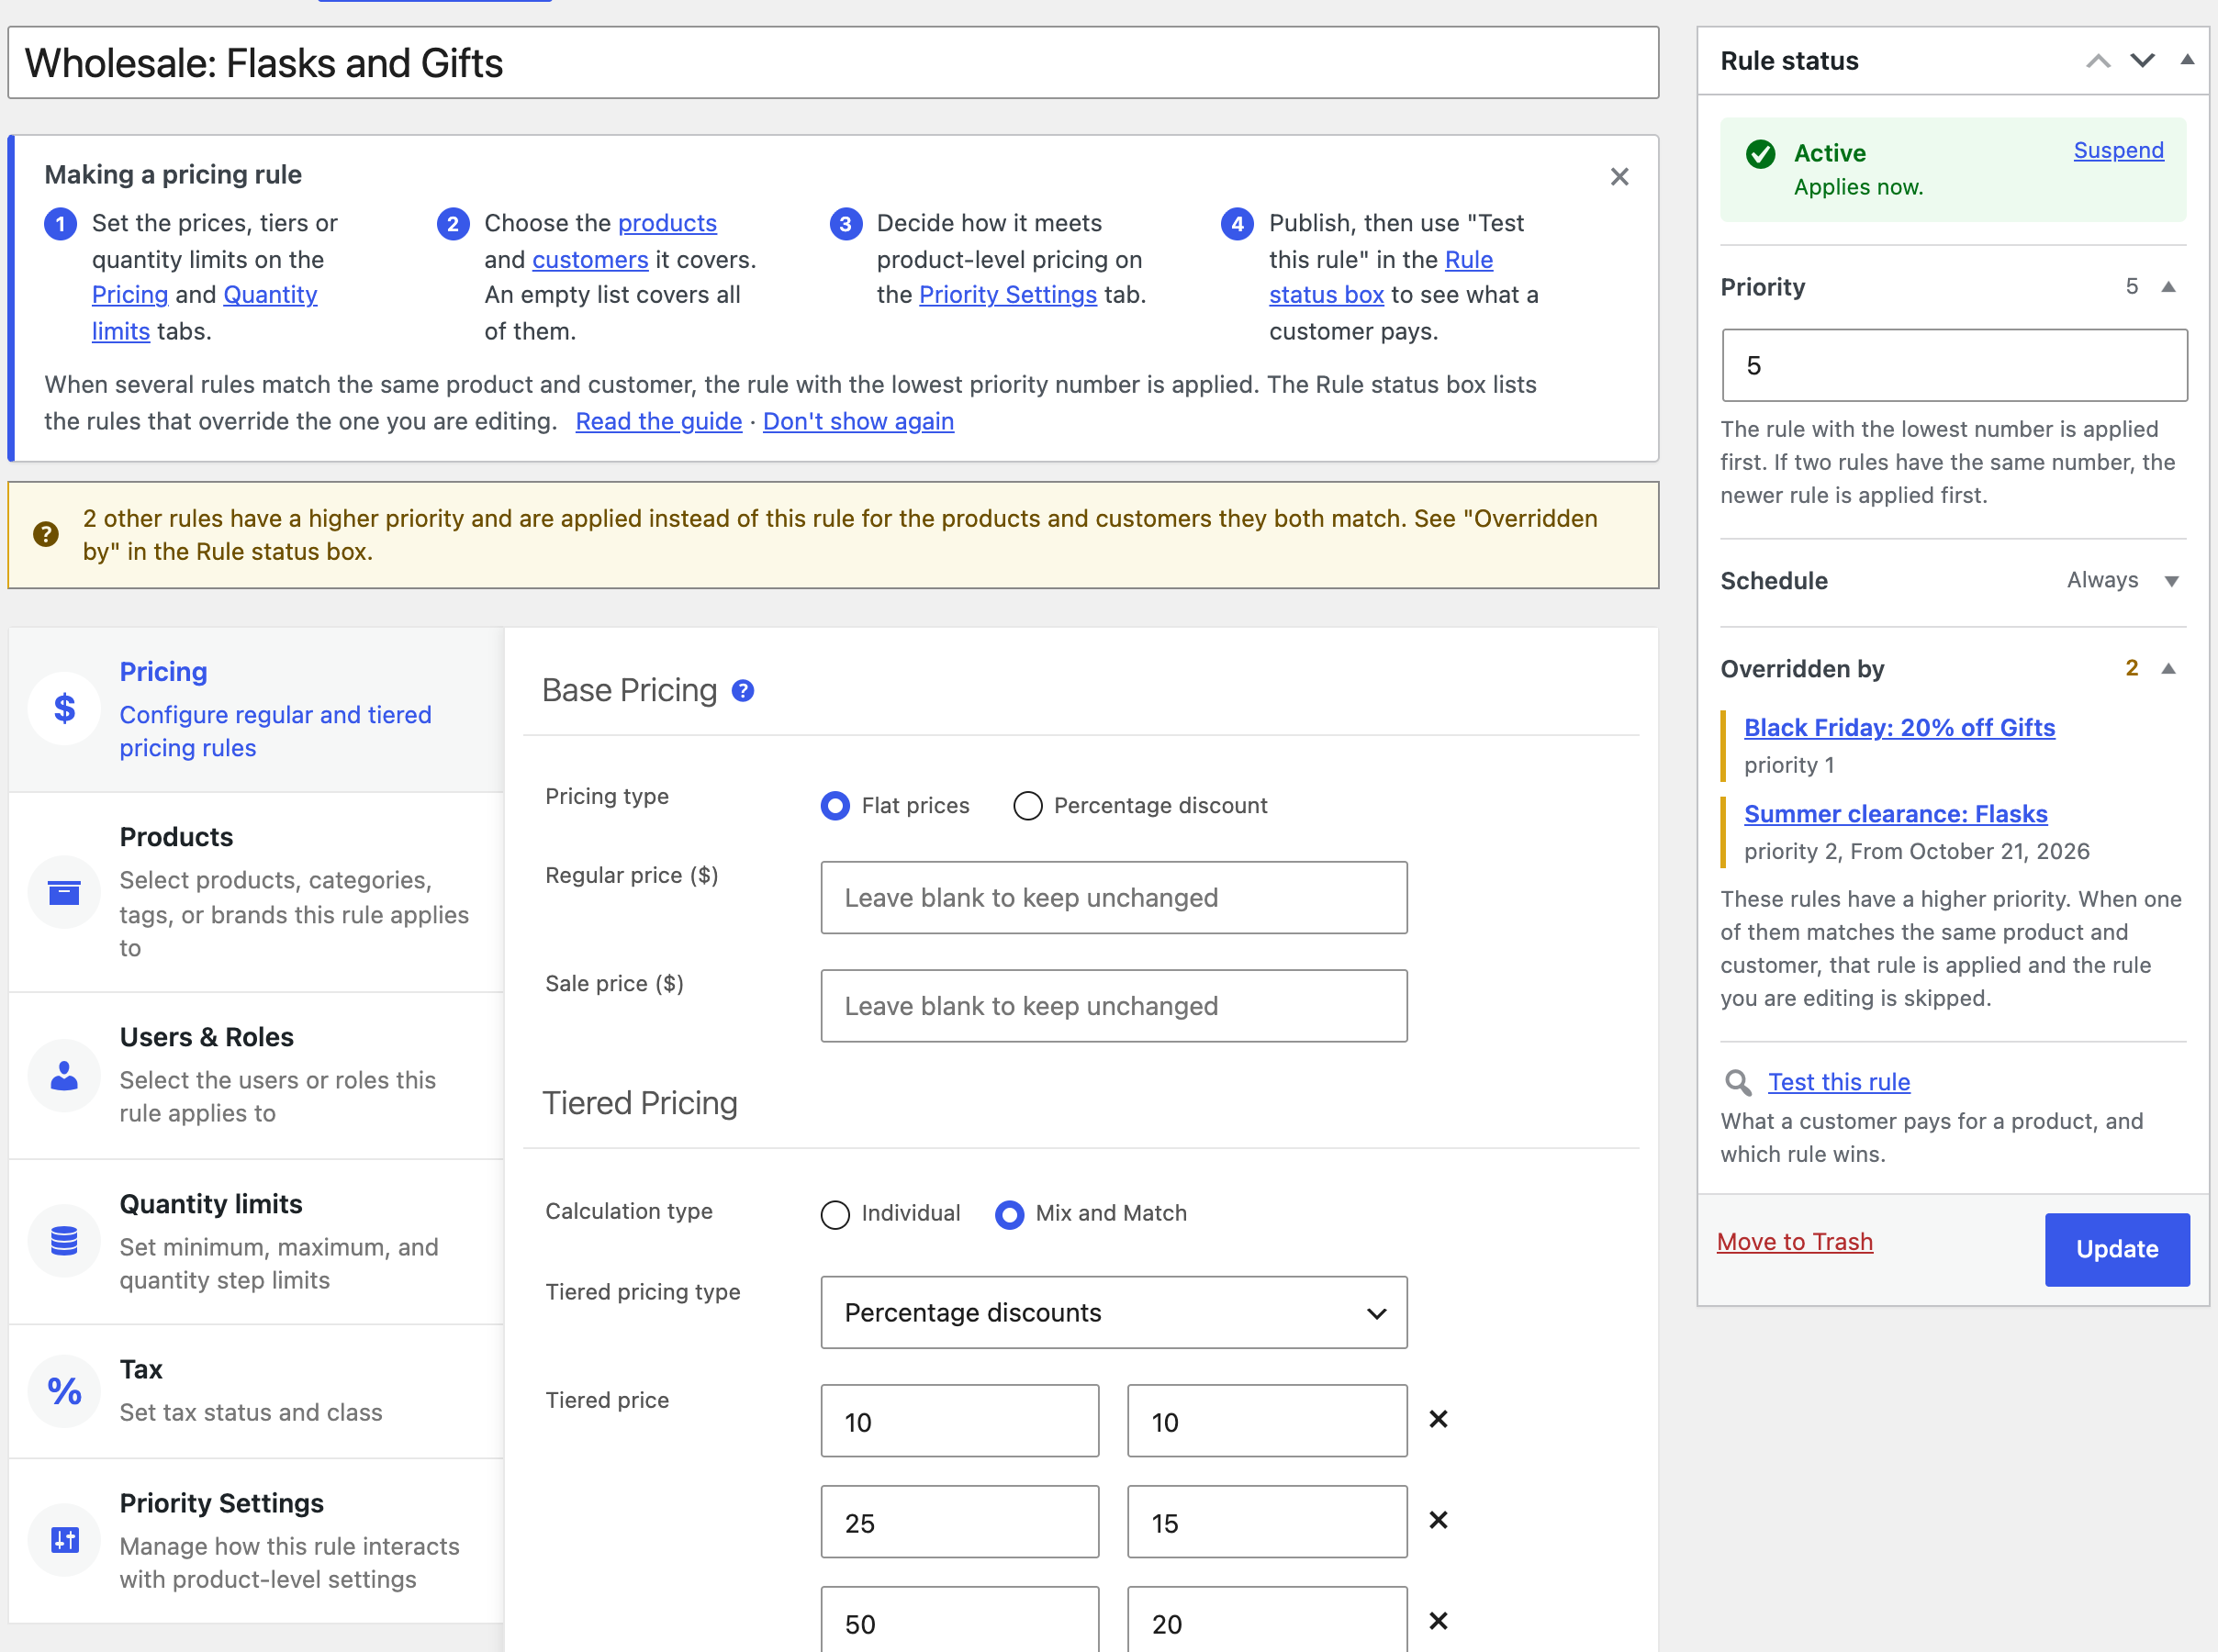Screen dimensions: 2218x1652
Task: Click the Test this rule link
Action: point(1838,1082)
